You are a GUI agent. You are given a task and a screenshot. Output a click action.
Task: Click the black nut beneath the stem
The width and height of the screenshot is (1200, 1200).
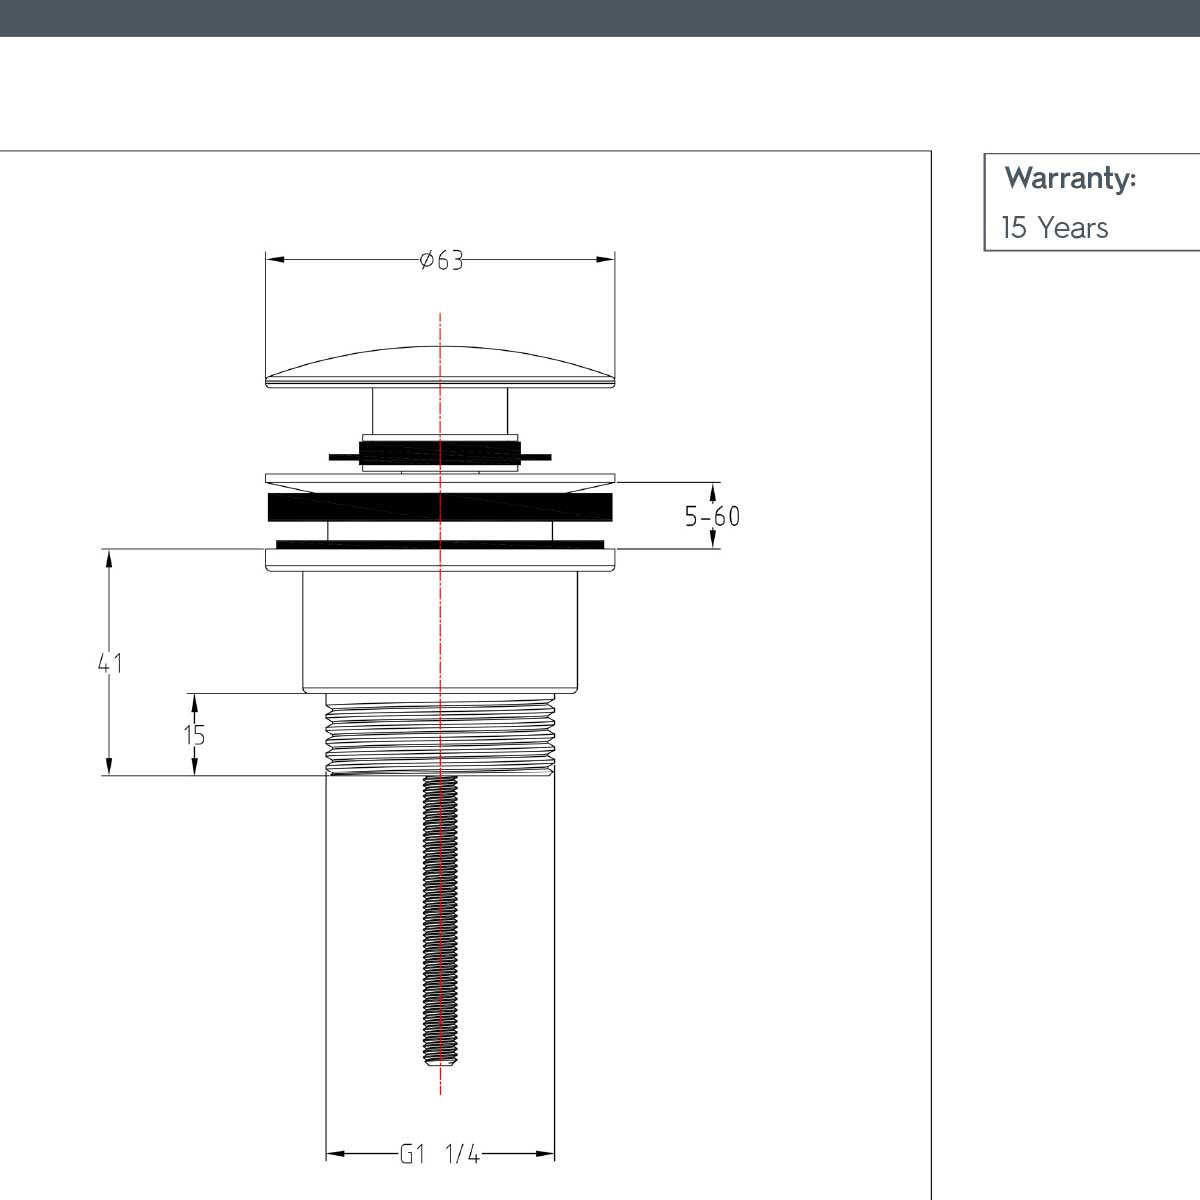(x=440, y=455)
